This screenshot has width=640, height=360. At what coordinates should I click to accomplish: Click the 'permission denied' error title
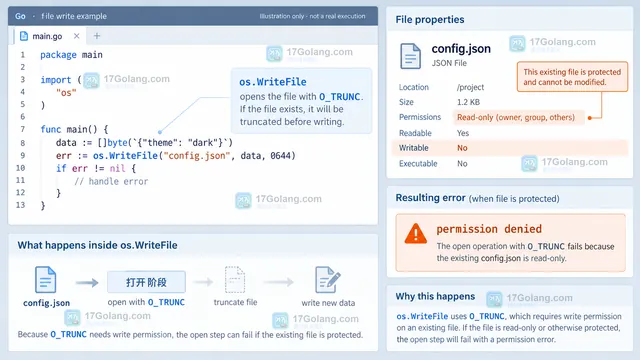pyautogui.click(x=489, y=229)
